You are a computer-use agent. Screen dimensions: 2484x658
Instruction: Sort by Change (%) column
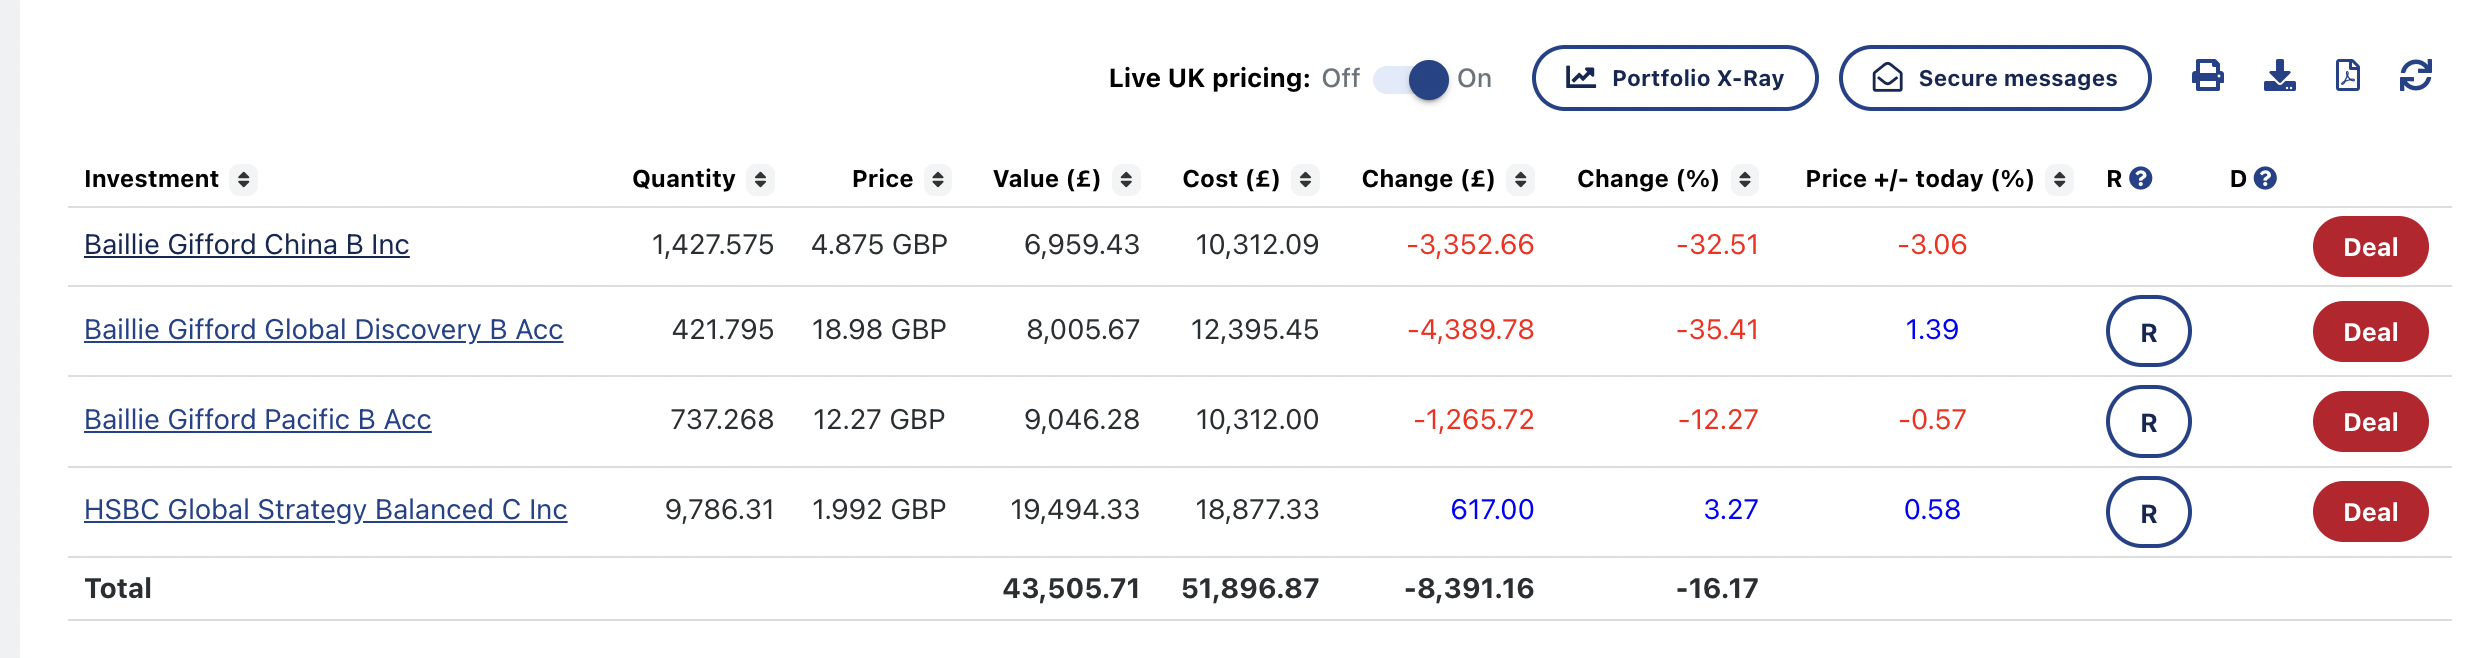[1744, 179]
